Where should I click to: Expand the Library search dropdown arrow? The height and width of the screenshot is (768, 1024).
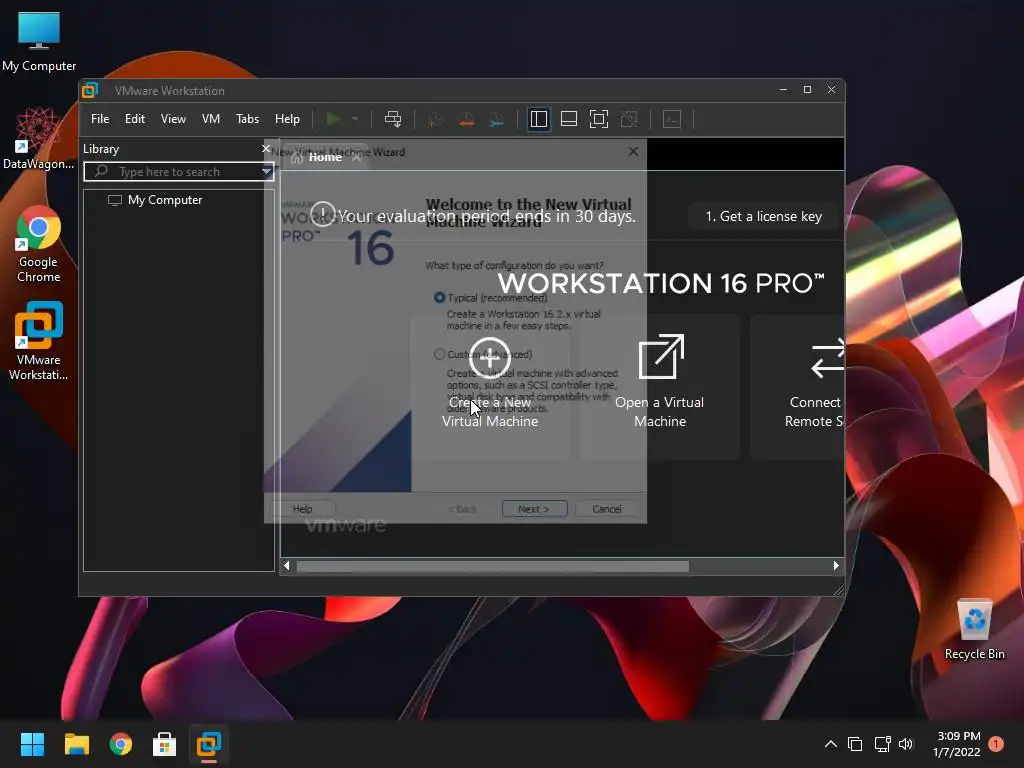pos(266,172)
